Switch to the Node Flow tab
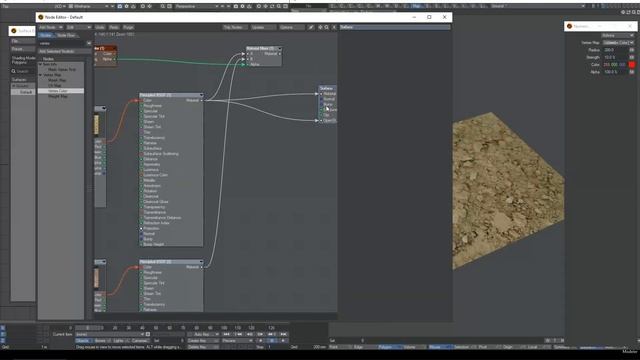640x360 pixels. 66,36
